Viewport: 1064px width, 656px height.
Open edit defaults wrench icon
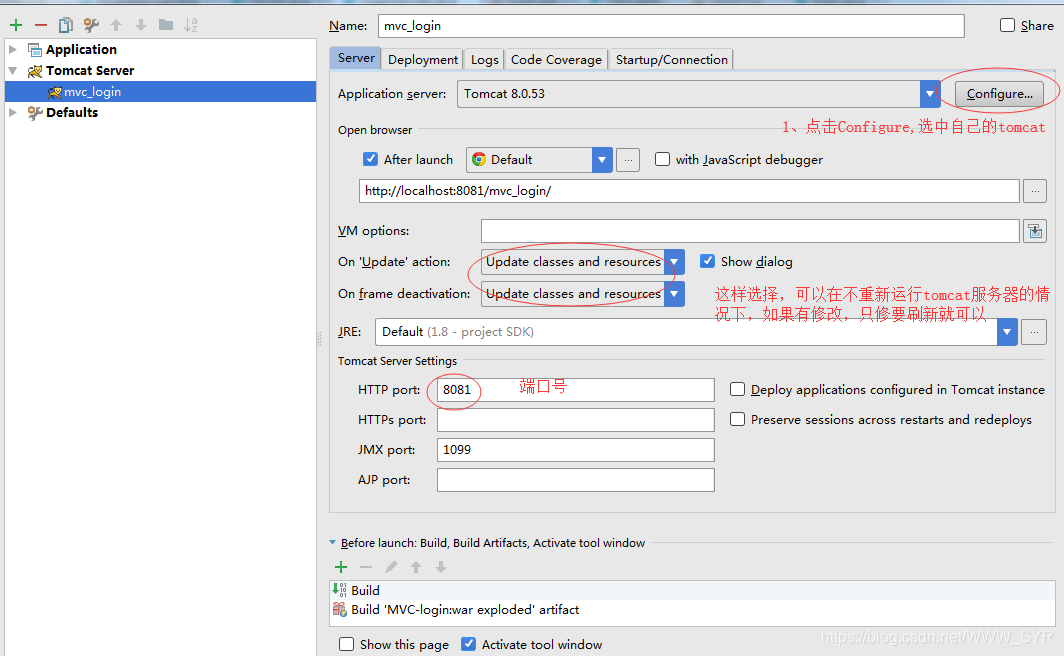pyautogui.click(x=91, y=25)
